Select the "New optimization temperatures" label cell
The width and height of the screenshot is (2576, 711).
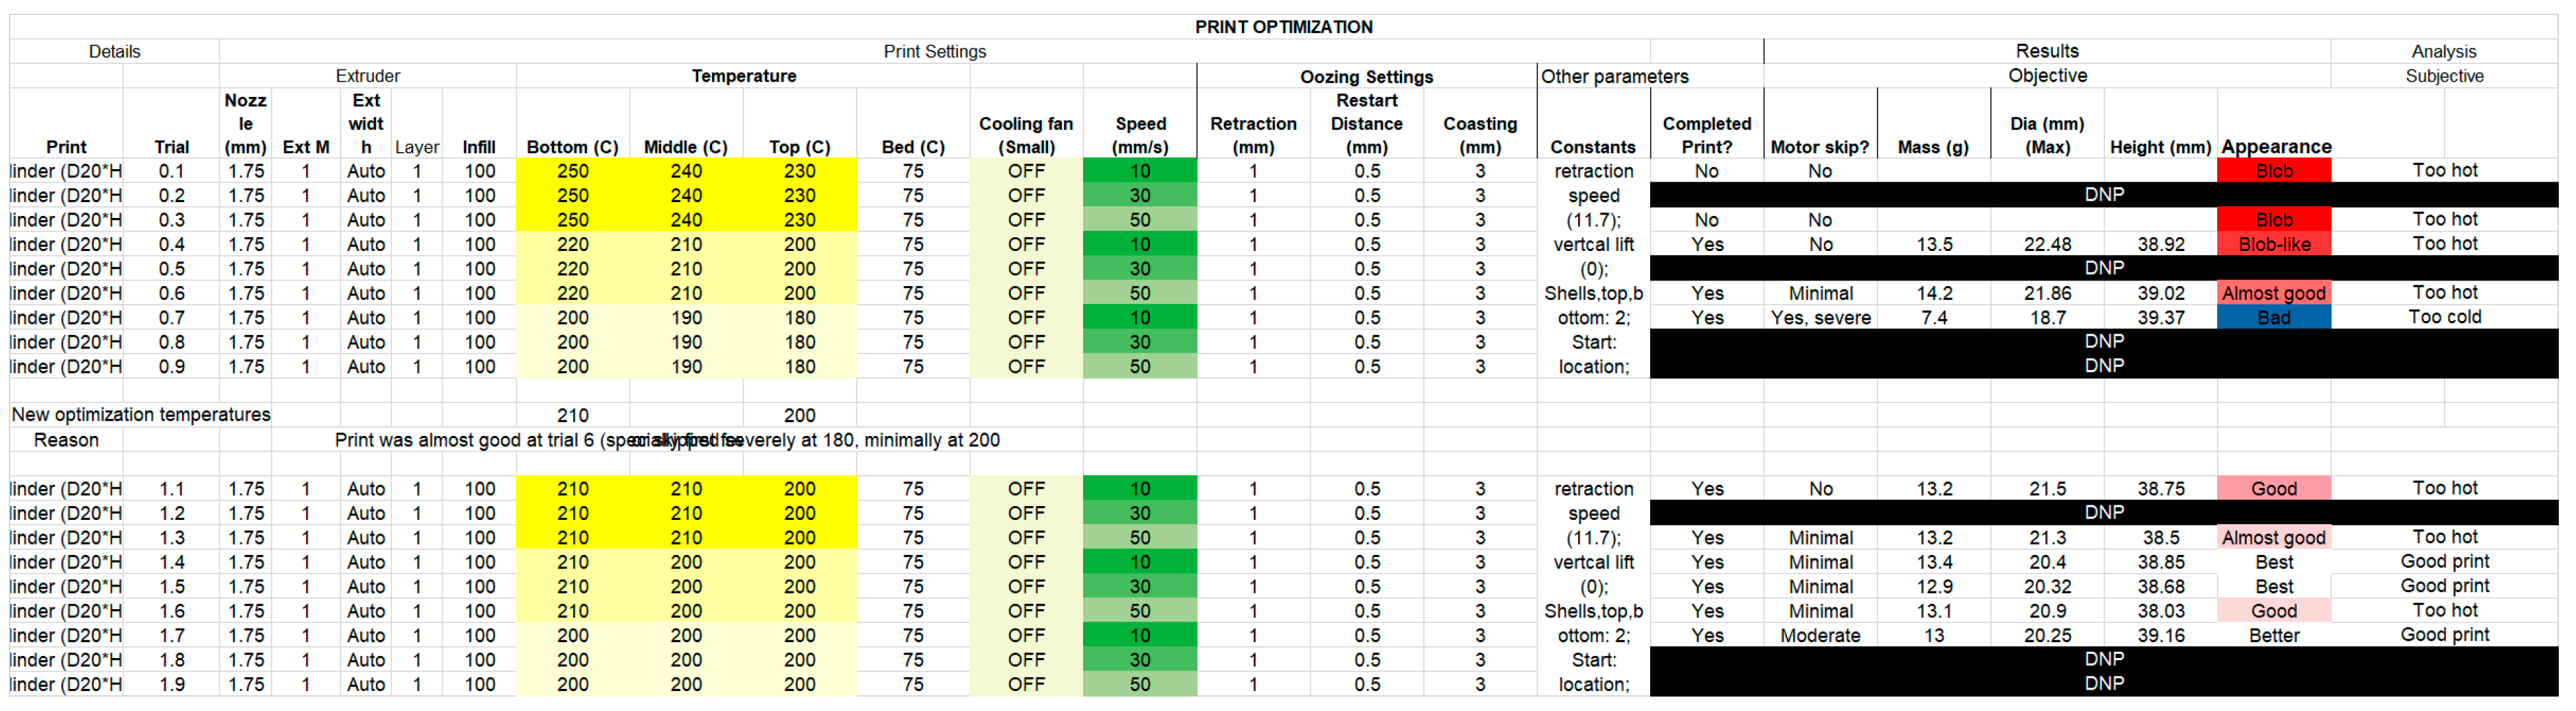(x=141, y=415)
